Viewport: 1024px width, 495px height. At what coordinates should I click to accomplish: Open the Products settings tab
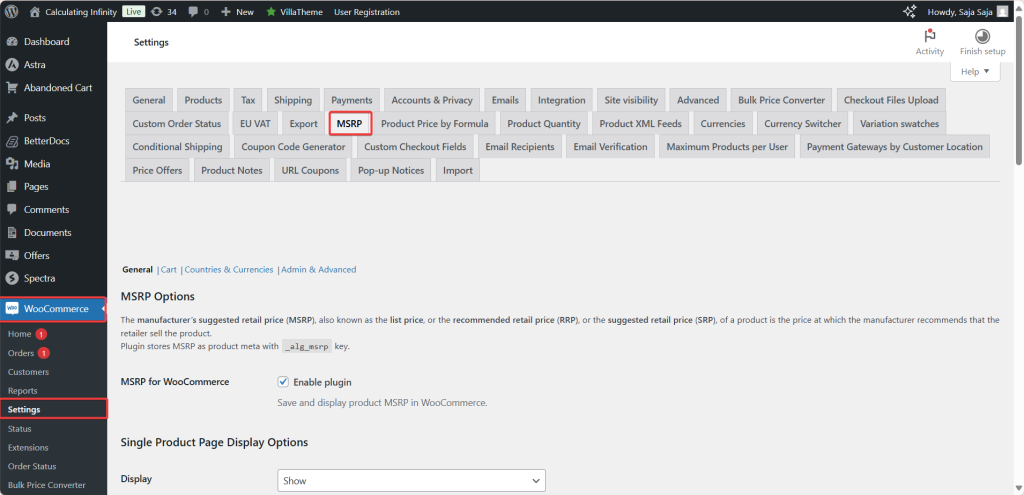click(203, 100)
